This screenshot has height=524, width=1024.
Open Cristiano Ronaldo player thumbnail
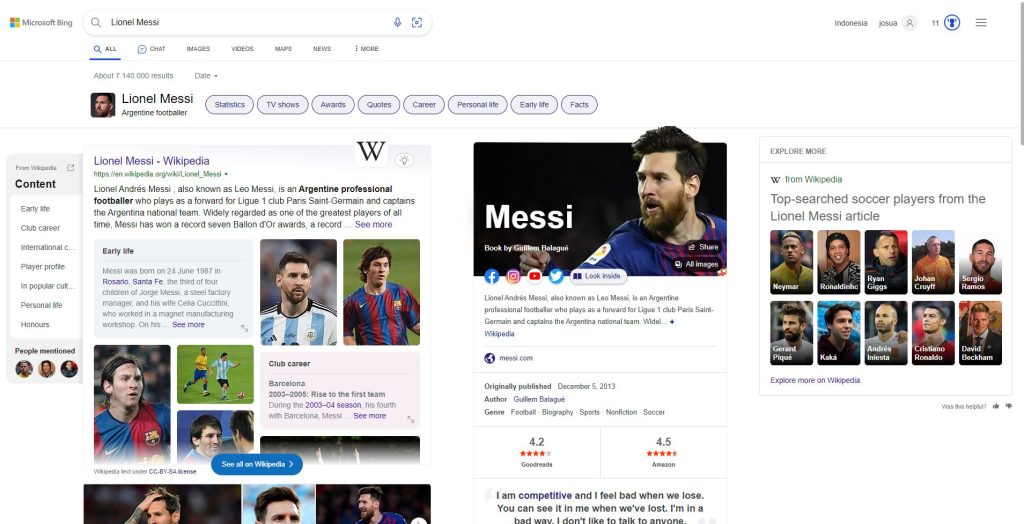933,333
